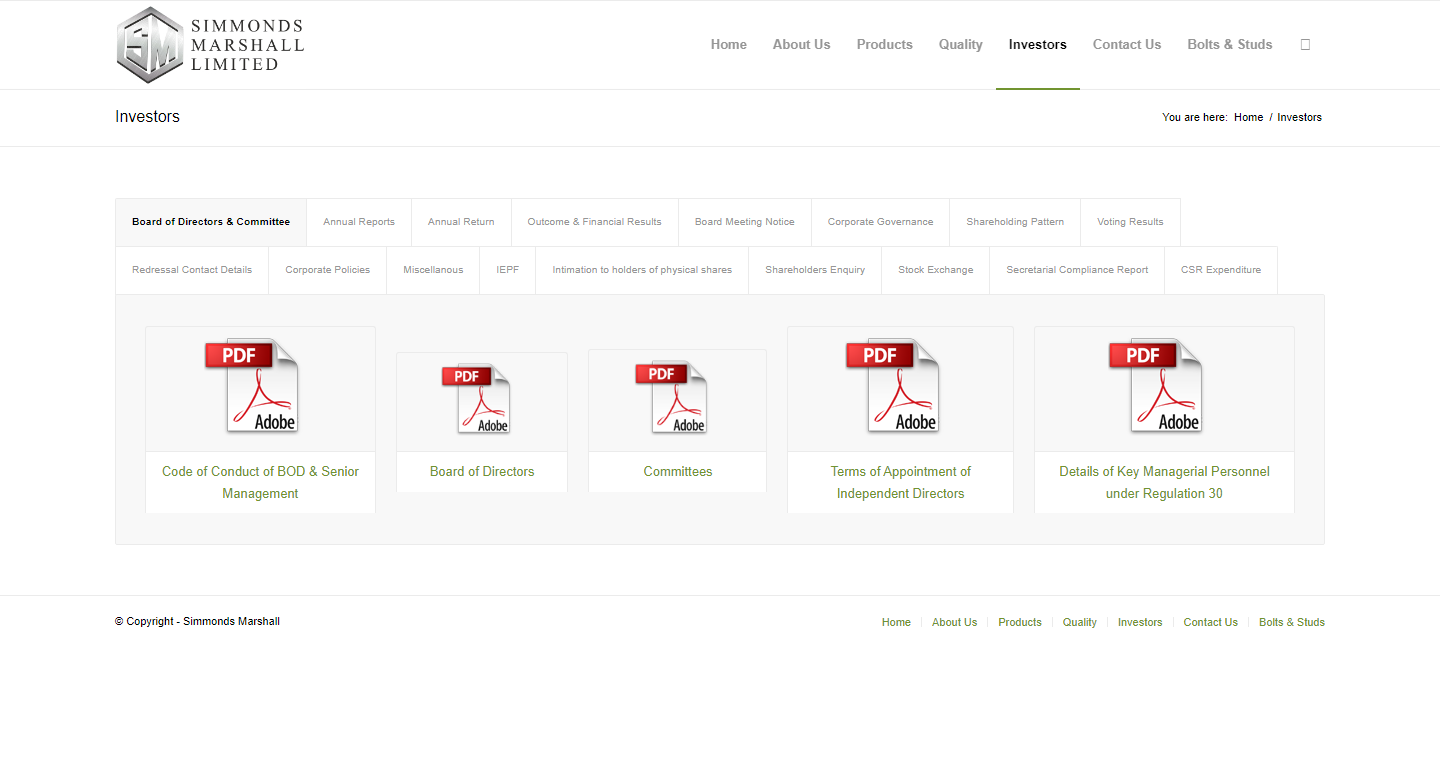The width and height of the screenshot is (1440, 783).
Task: Go to Home in top navigation
Action: click(729, 45)
